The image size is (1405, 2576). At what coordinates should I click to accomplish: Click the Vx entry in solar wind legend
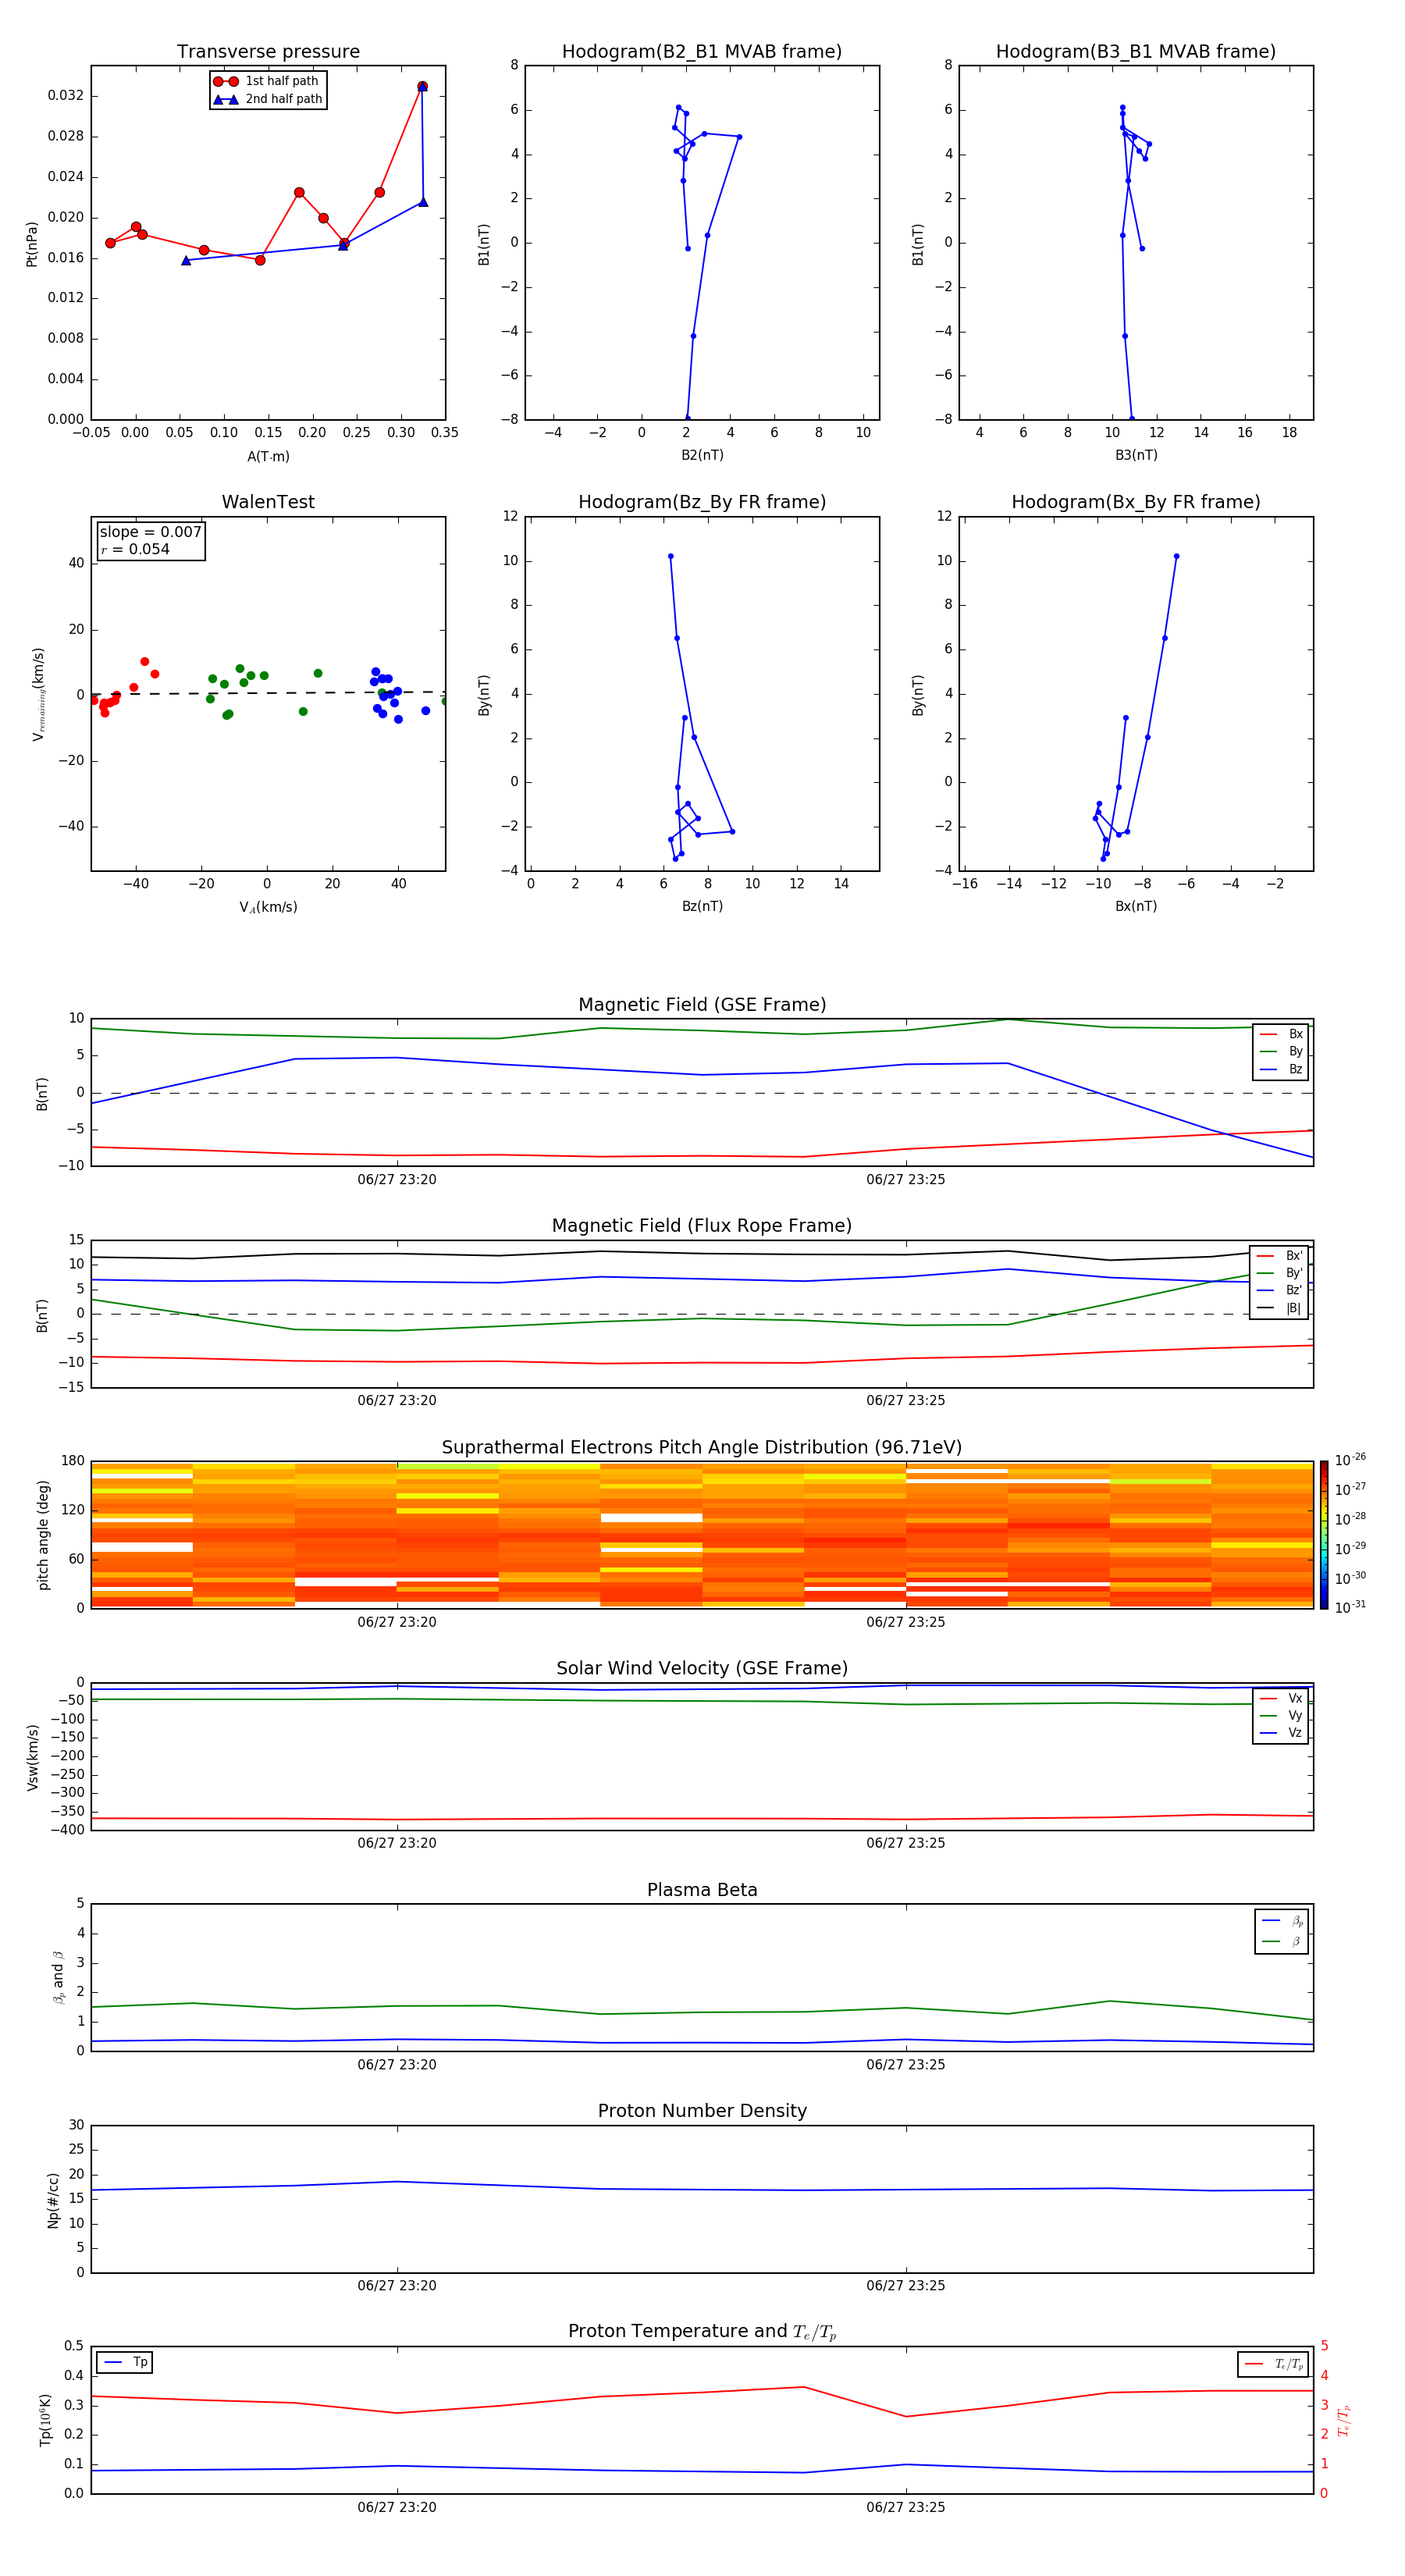[x=1282, y=1698]
